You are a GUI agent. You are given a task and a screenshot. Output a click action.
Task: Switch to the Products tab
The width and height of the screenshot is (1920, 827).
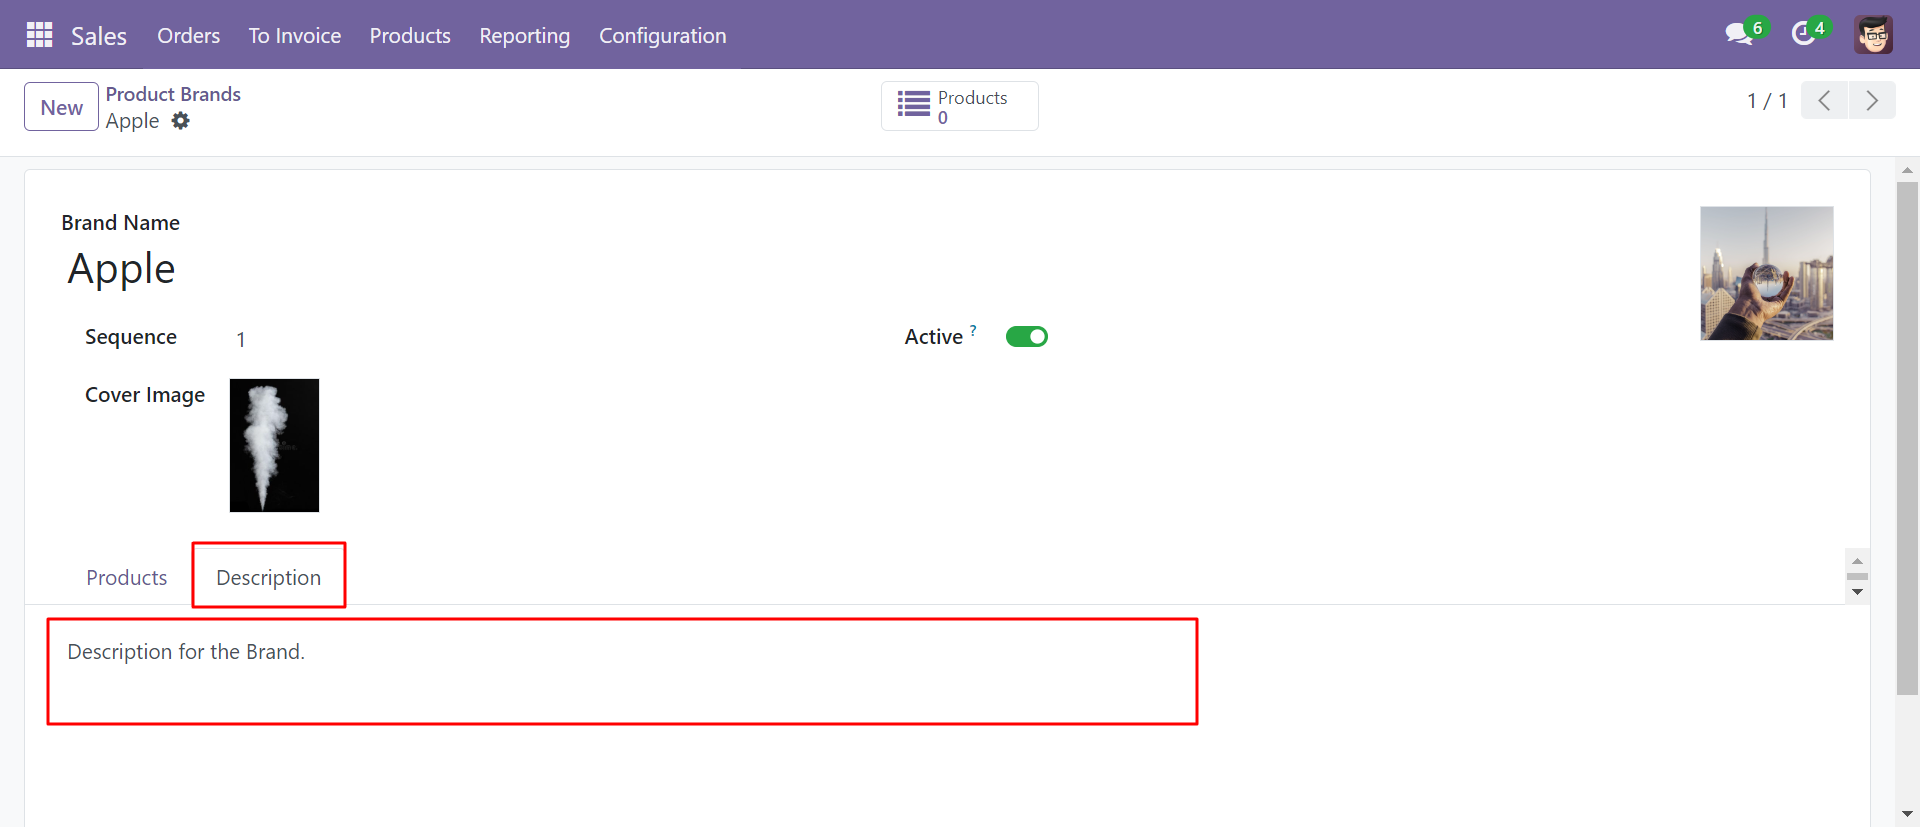pyautogui.click(x=127, y=578)
